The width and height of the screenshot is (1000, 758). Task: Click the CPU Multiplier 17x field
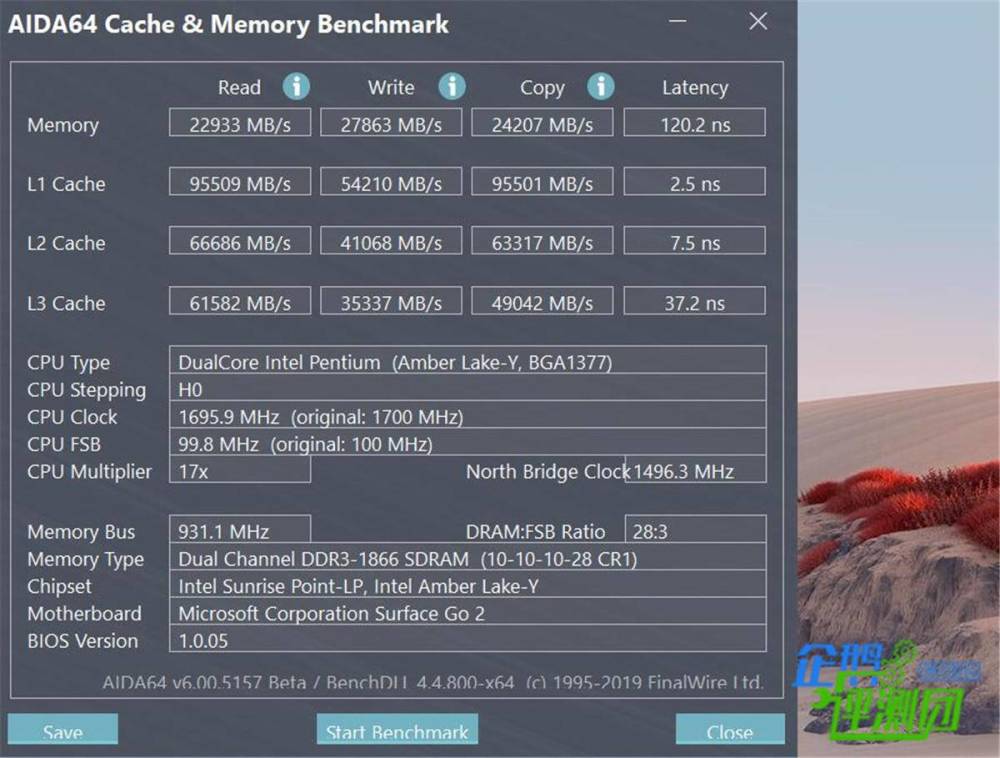pyautogui.click(x=240, y=470)
